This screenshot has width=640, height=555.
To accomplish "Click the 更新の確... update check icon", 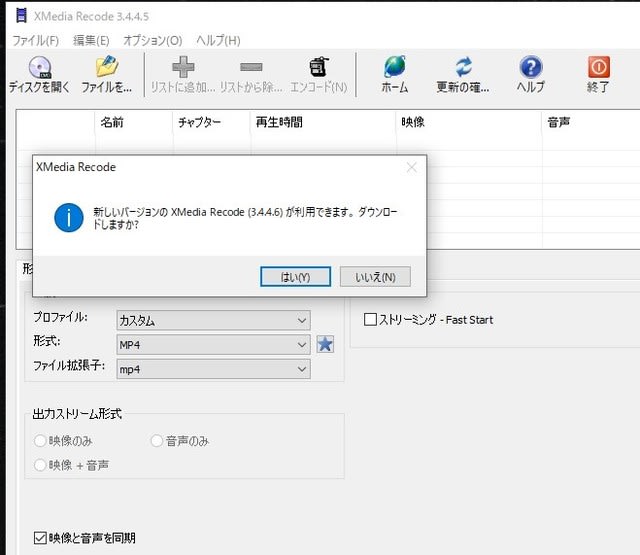I will (463, 67).
